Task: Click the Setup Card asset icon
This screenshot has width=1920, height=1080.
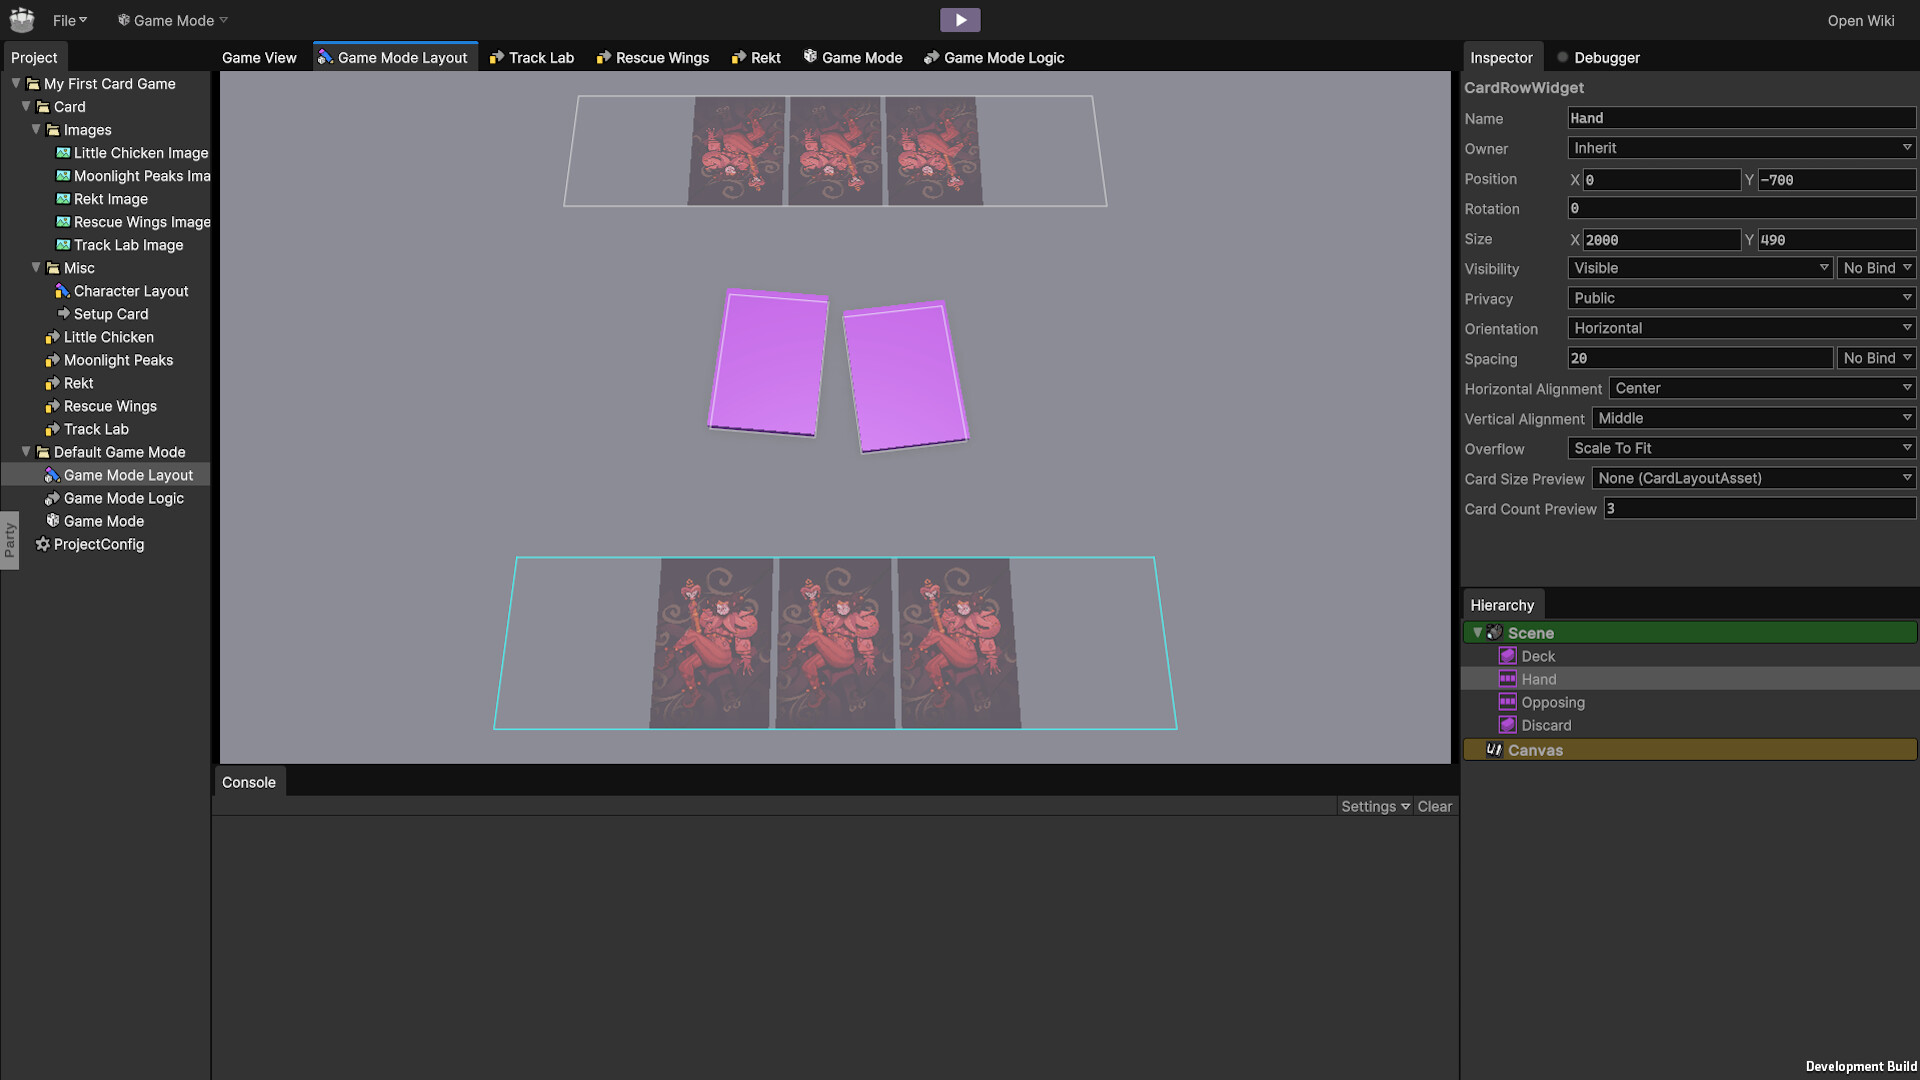Action: (63, 314)
